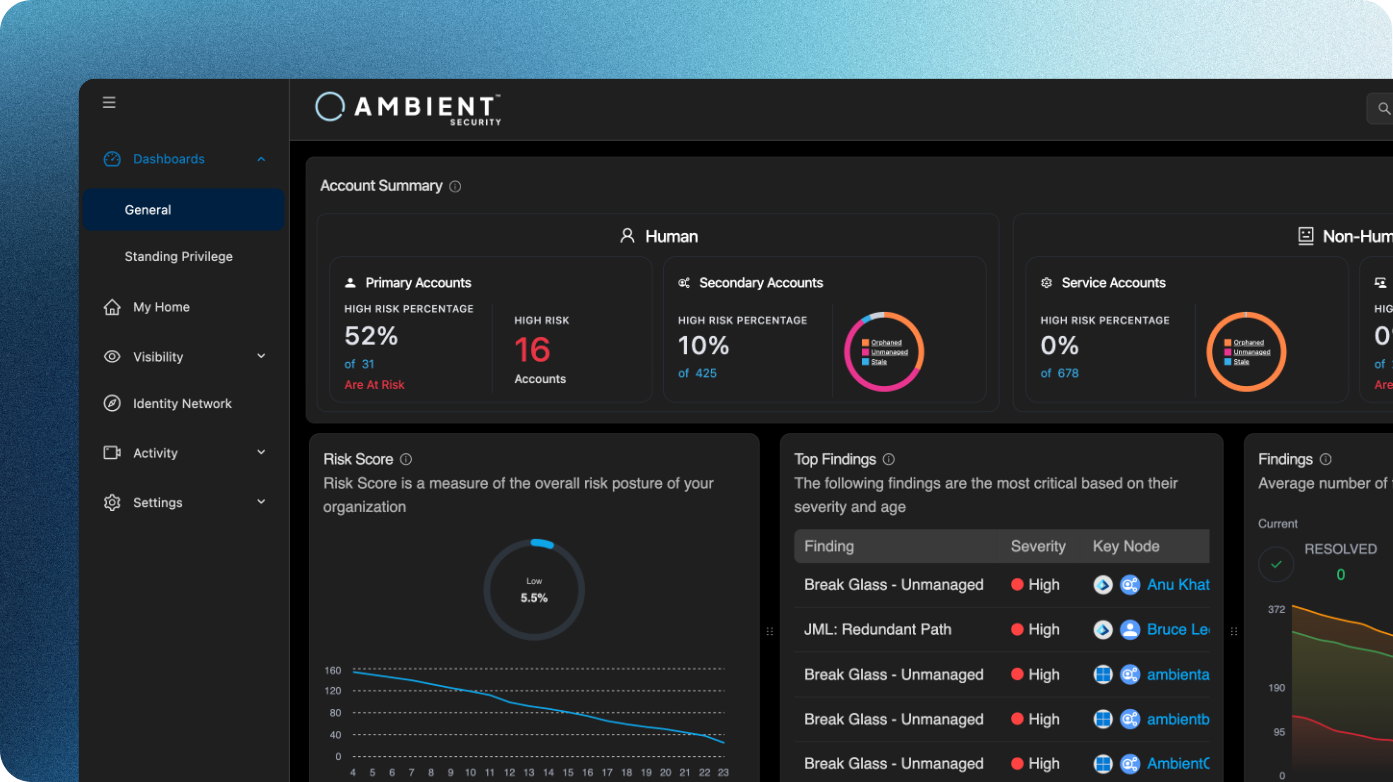The image size is (1393, 782).
Task: Click the Identity Network compass icon
Action: tap(112, 404)
